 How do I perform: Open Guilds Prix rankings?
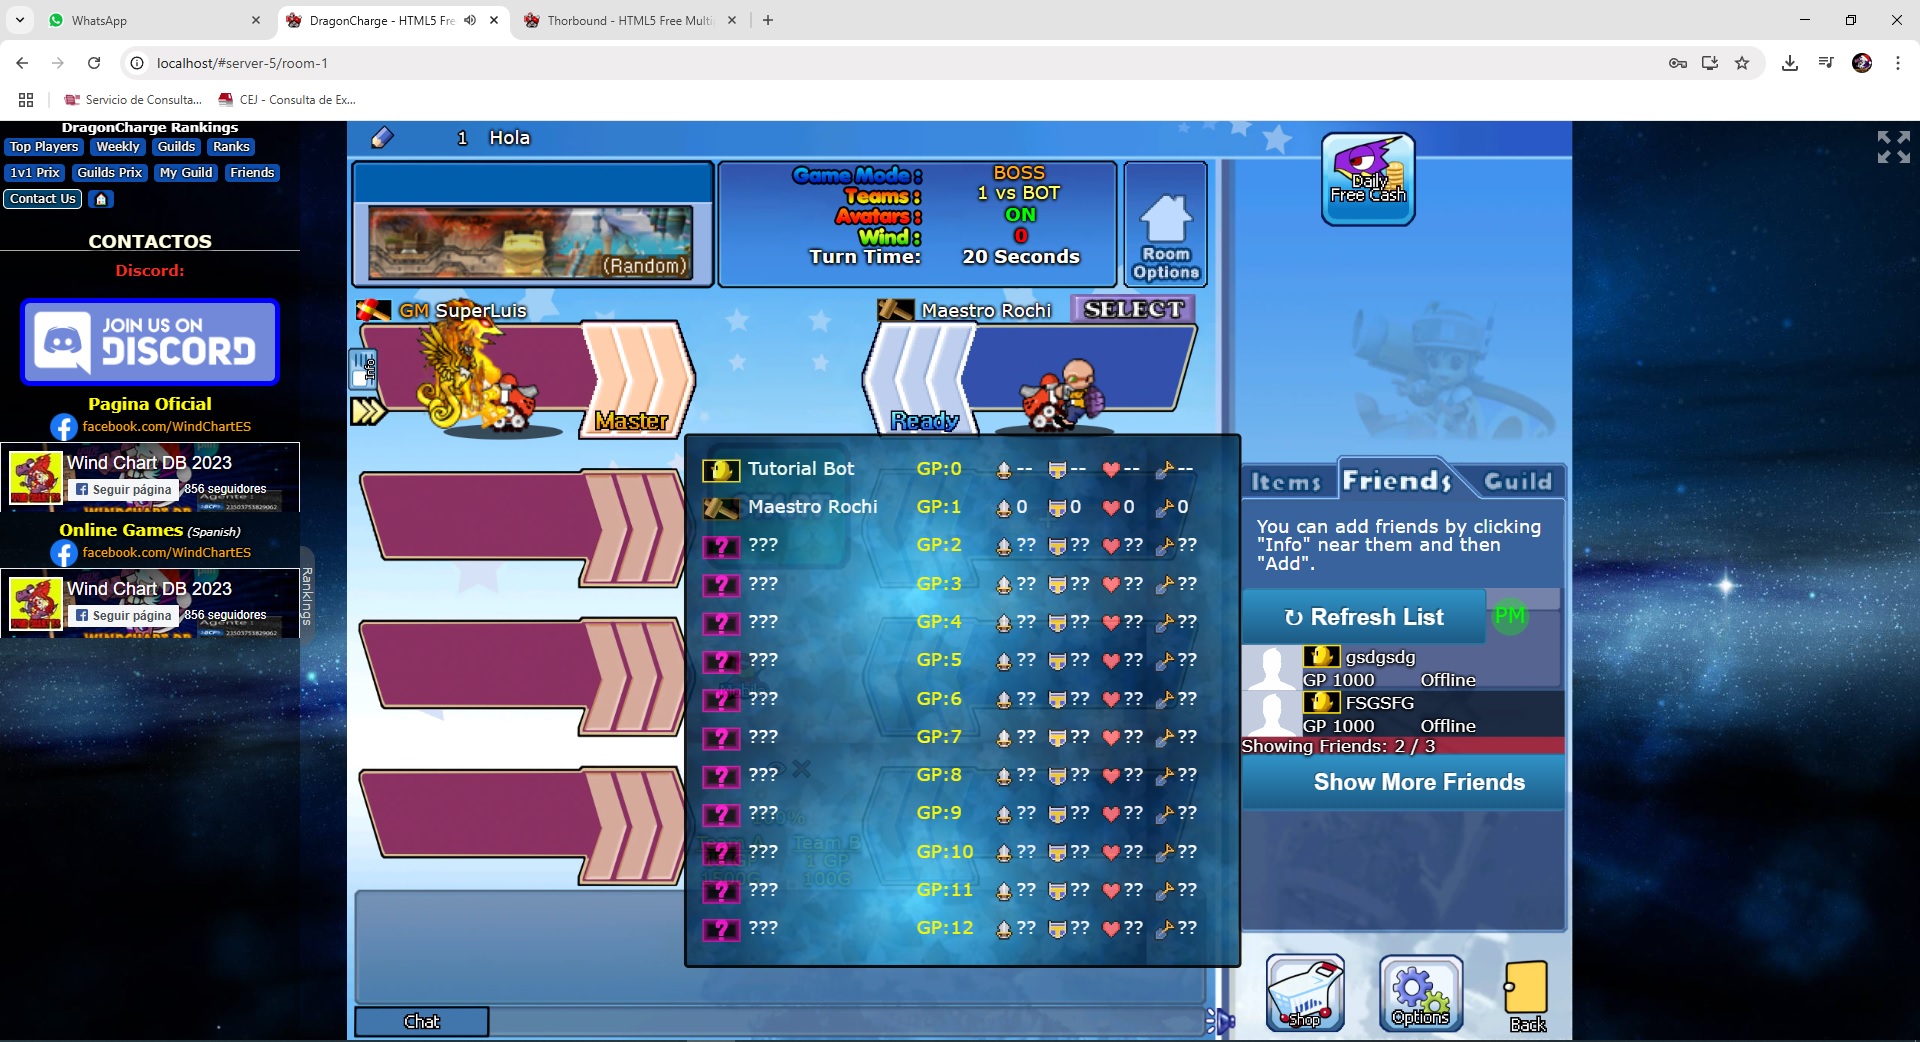click(x=110, y=173)
